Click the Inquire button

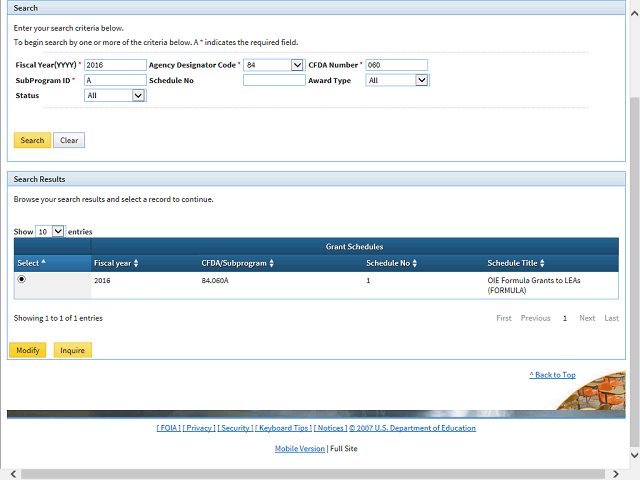coord(72,350)
